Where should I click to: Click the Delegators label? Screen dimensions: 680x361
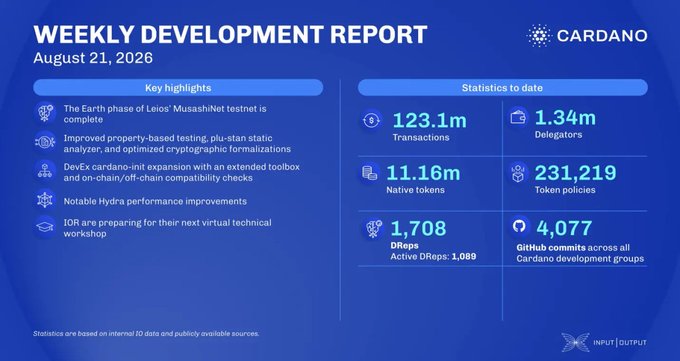click(558, 135)
